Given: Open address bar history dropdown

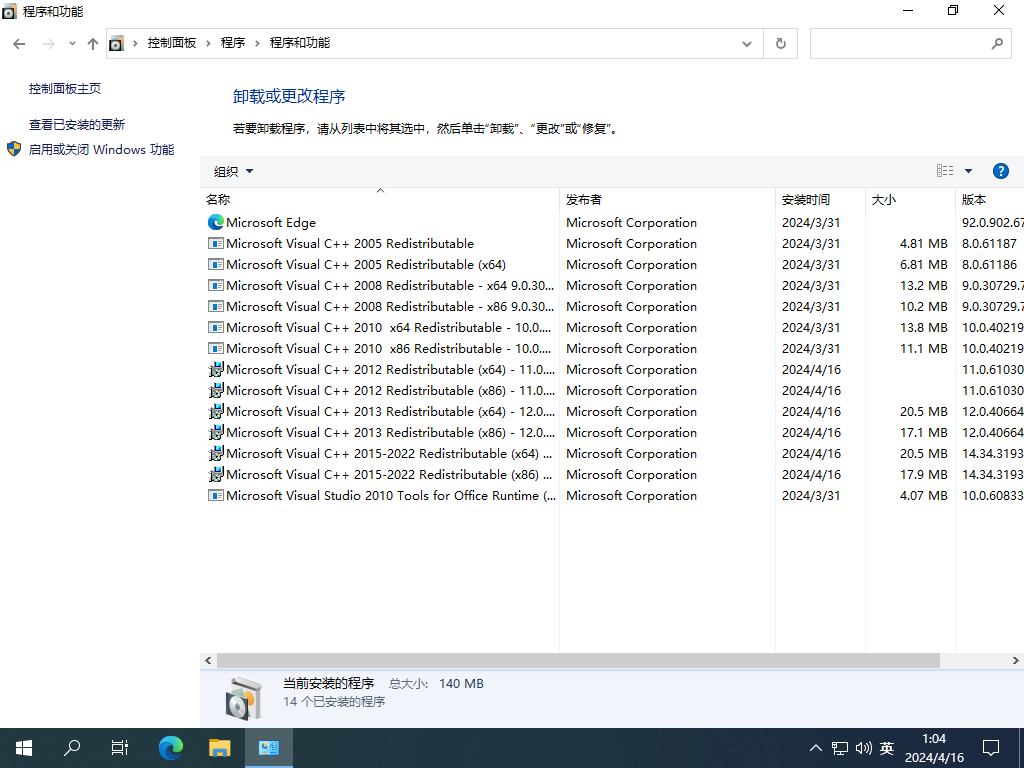Looking at the screenshot, I should coord(746,44).
